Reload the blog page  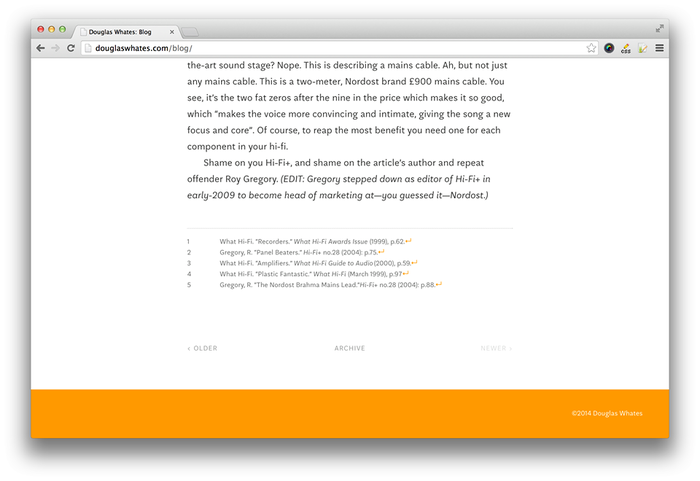71,48
